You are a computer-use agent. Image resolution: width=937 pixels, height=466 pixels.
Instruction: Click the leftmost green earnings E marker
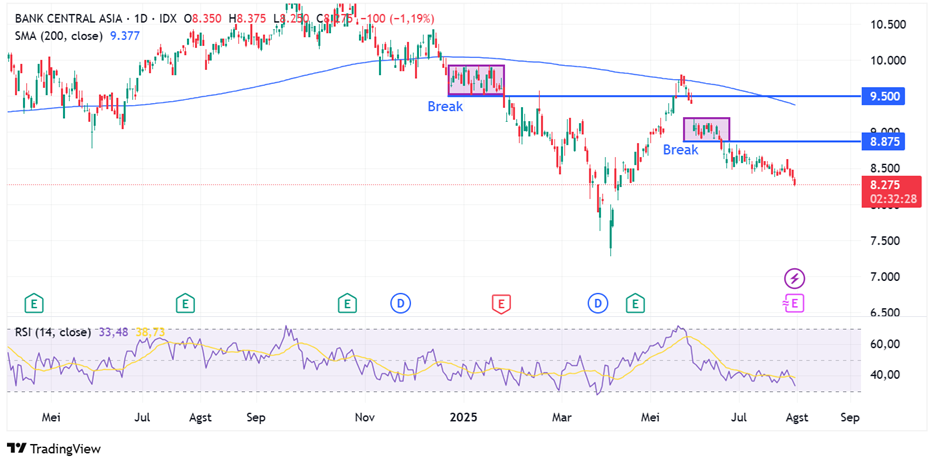click(35, 303)
